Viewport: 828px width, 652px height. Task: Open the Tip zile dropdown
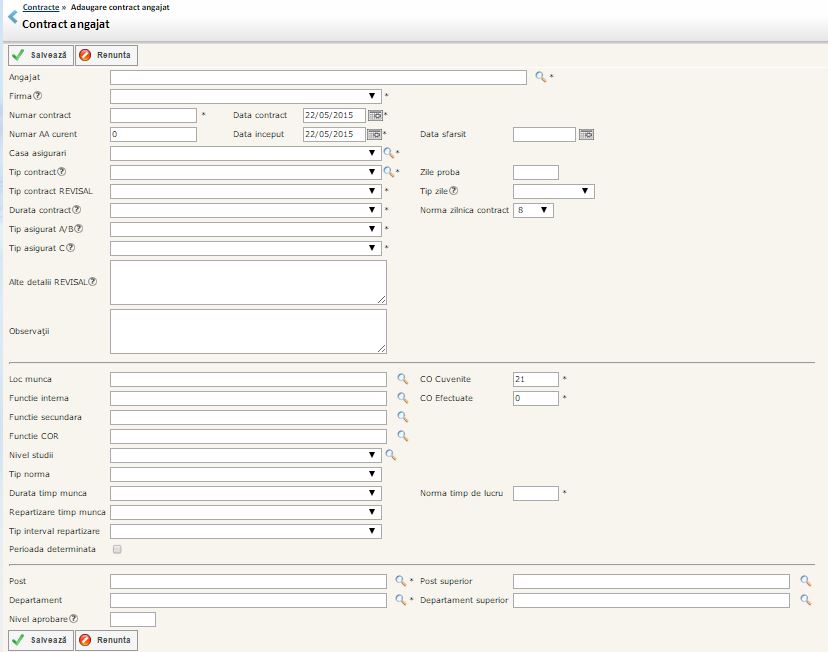[x=553, y=191]
